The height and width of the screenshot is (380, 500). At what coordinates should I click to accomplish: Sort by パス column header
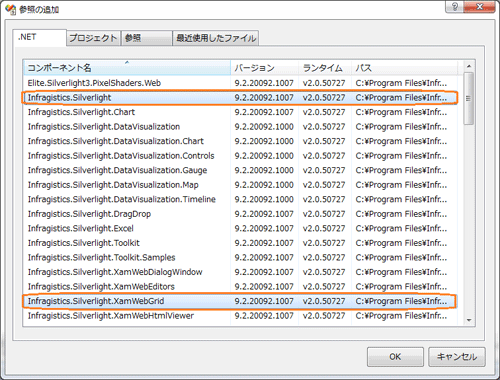[x=404, y=68]
